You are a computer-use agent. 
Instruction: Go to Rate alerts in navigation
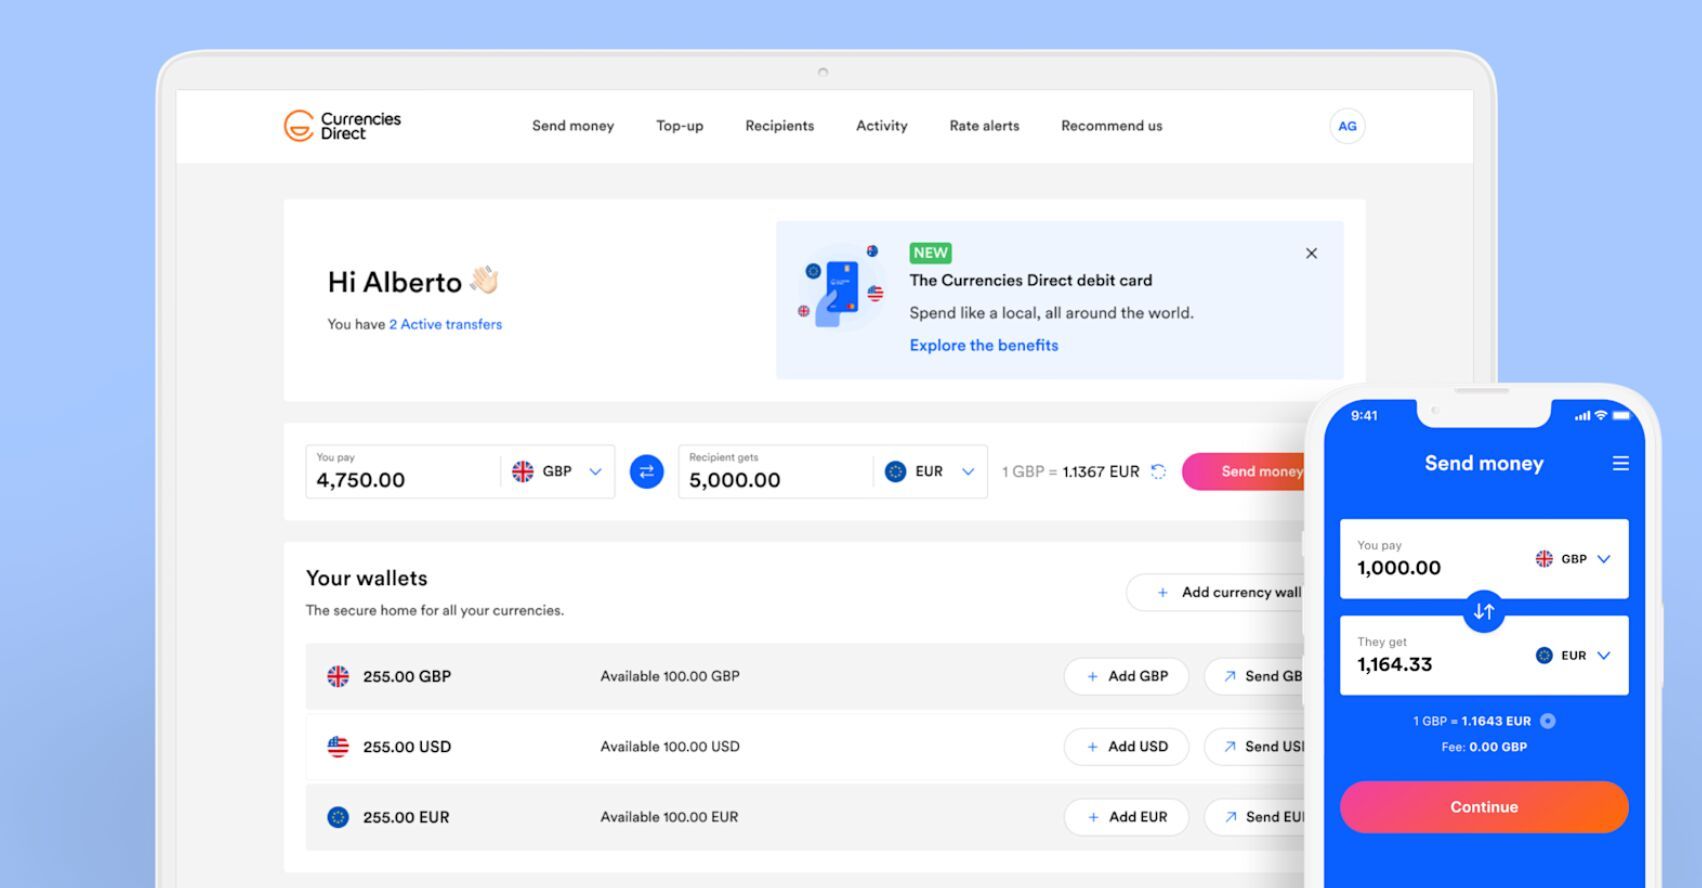(984, 126)
